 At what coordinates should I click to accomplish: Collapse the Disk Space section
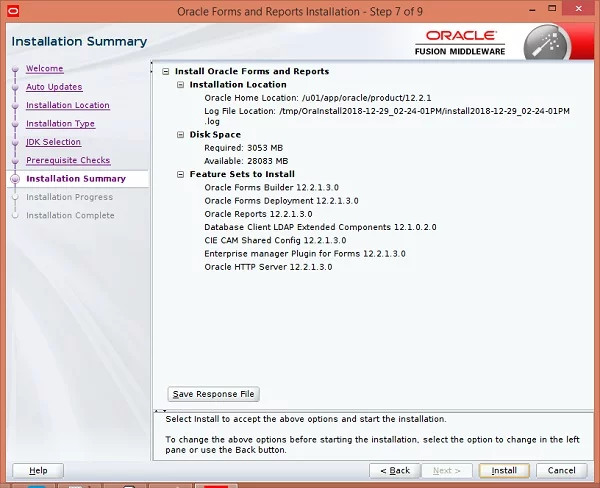(x=180, y=135)
